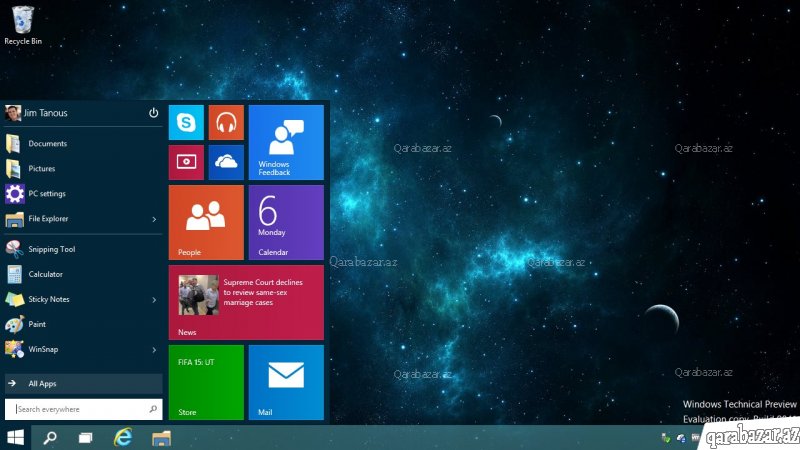Launch Calculator
This screenshot has width=800, height=450.
click(83, 274)
